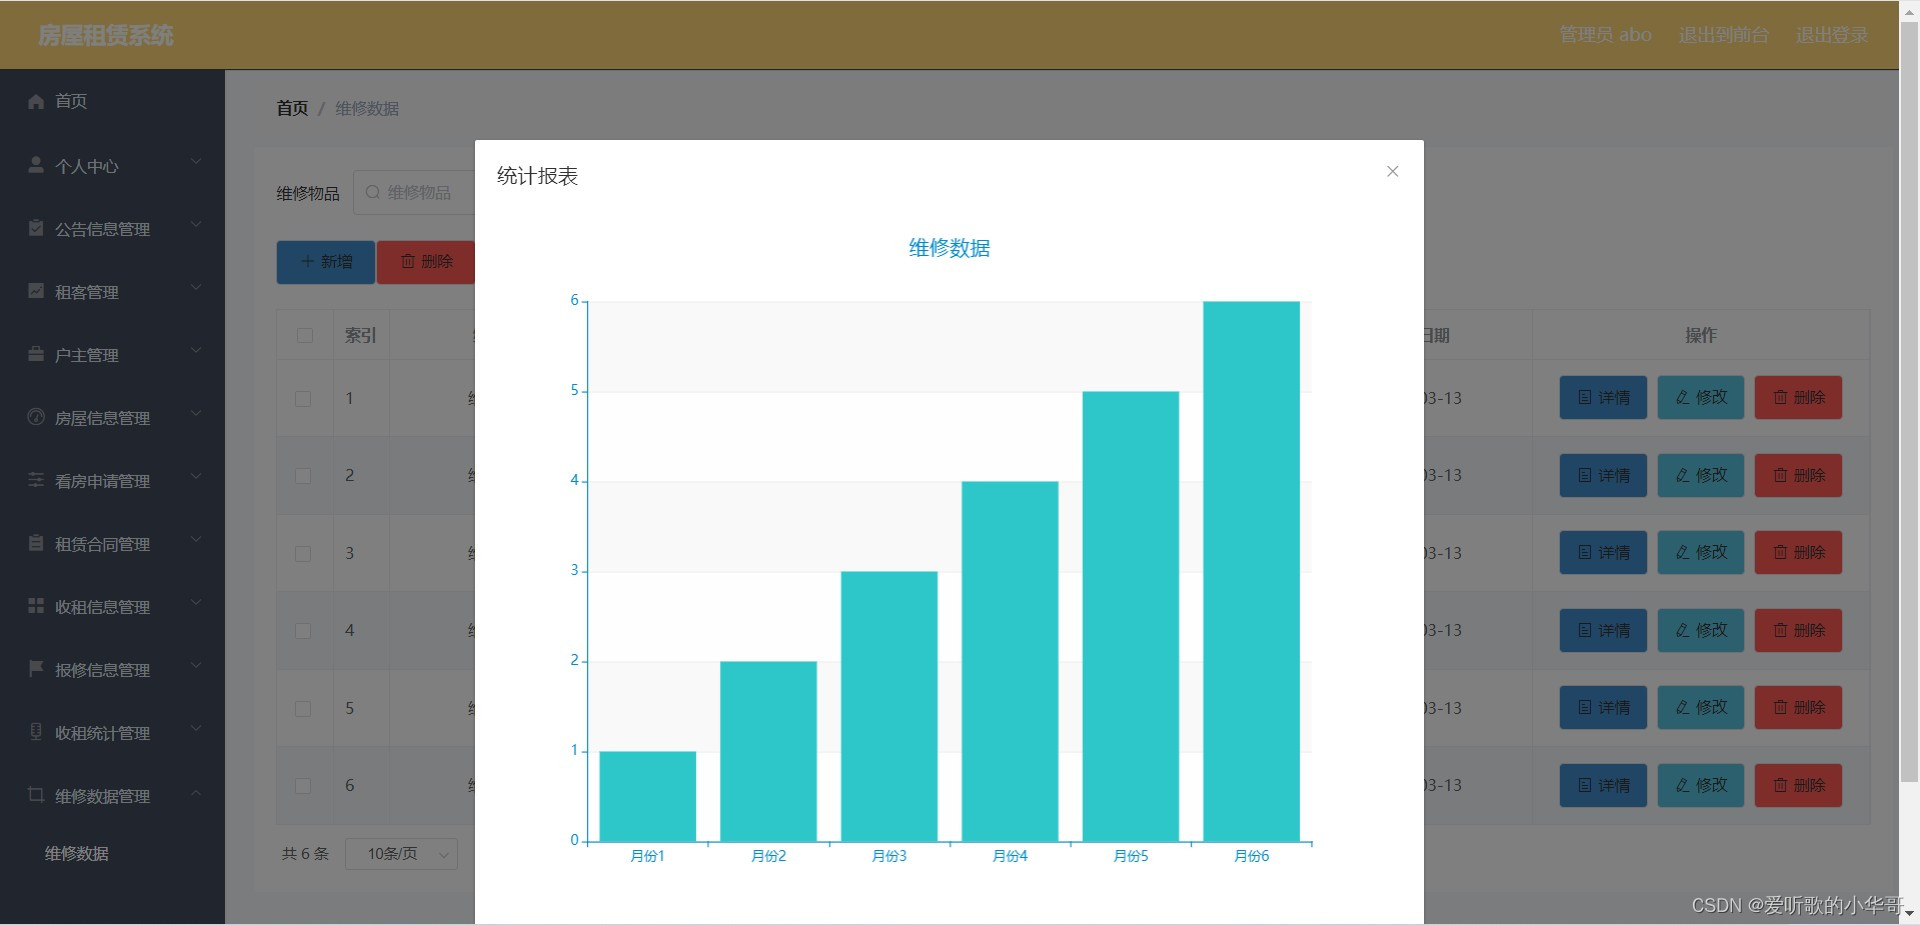Screen dimensions: 1920x925
Task: Toggle the select-all checkbox in table header
Action: [x=305, y=336]
